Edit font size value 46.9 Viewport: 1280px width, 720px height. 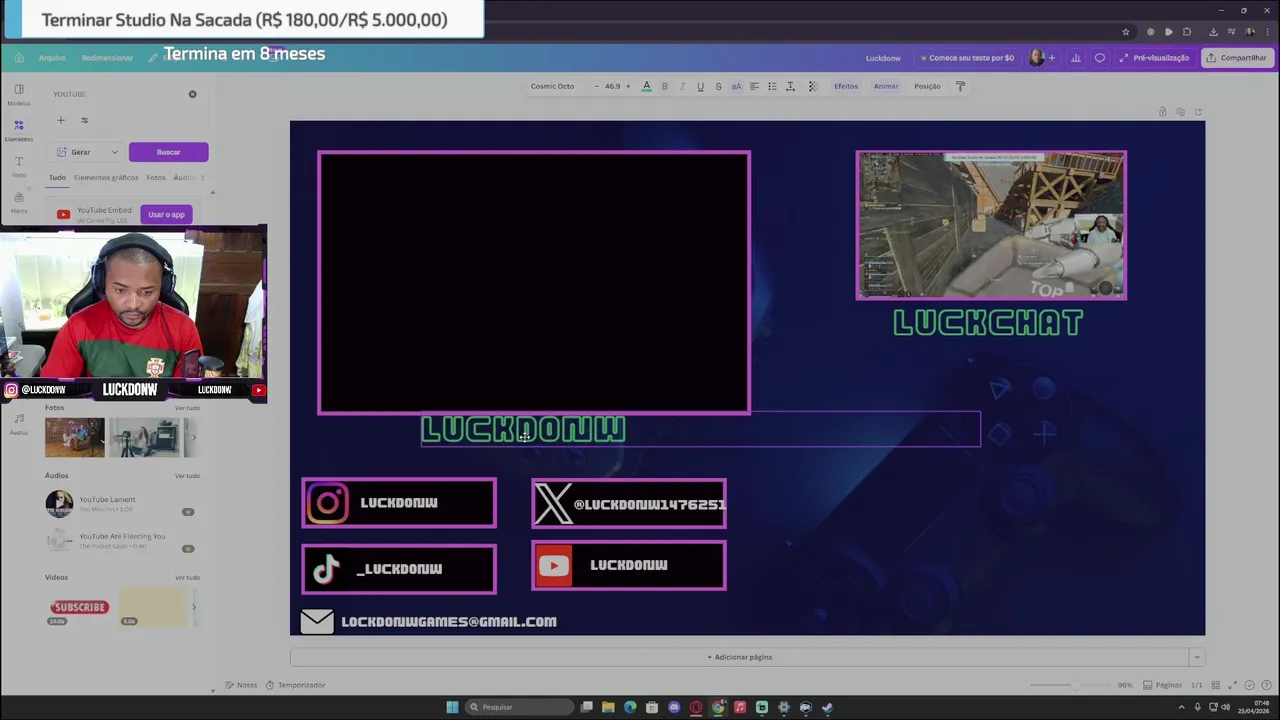[612, 86]
